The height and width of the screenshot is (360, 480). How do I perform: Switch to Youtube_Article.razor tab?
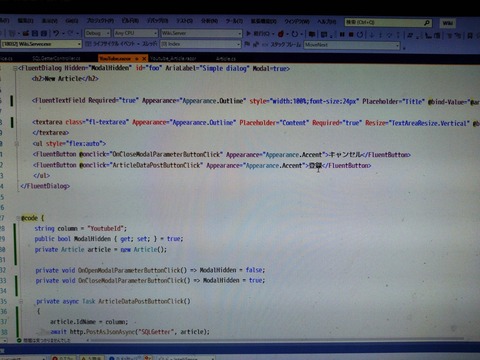click(x=173, y=59)
